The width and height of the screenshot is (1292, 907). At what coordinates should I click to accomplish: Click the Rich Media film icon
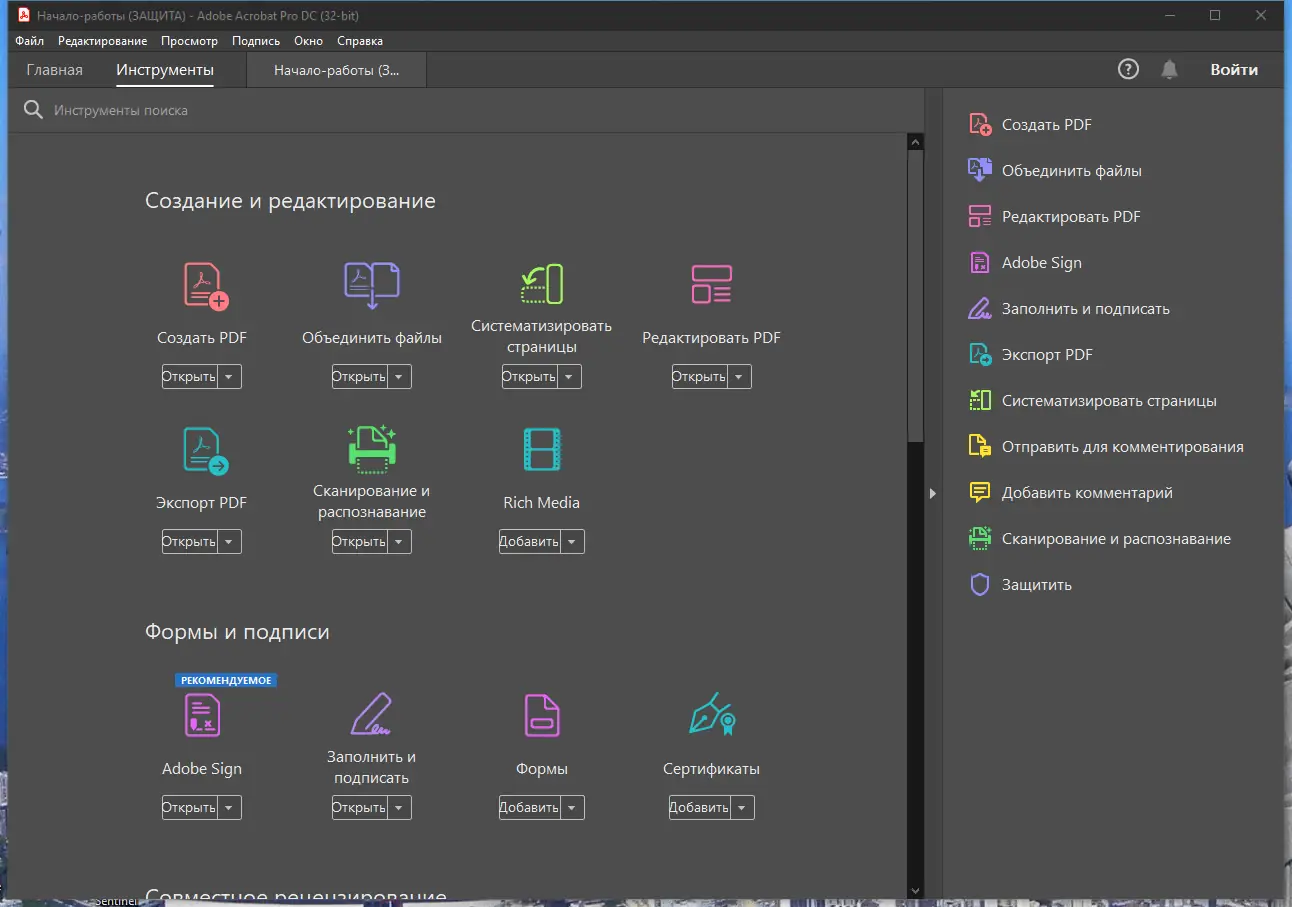pos(542,450)
